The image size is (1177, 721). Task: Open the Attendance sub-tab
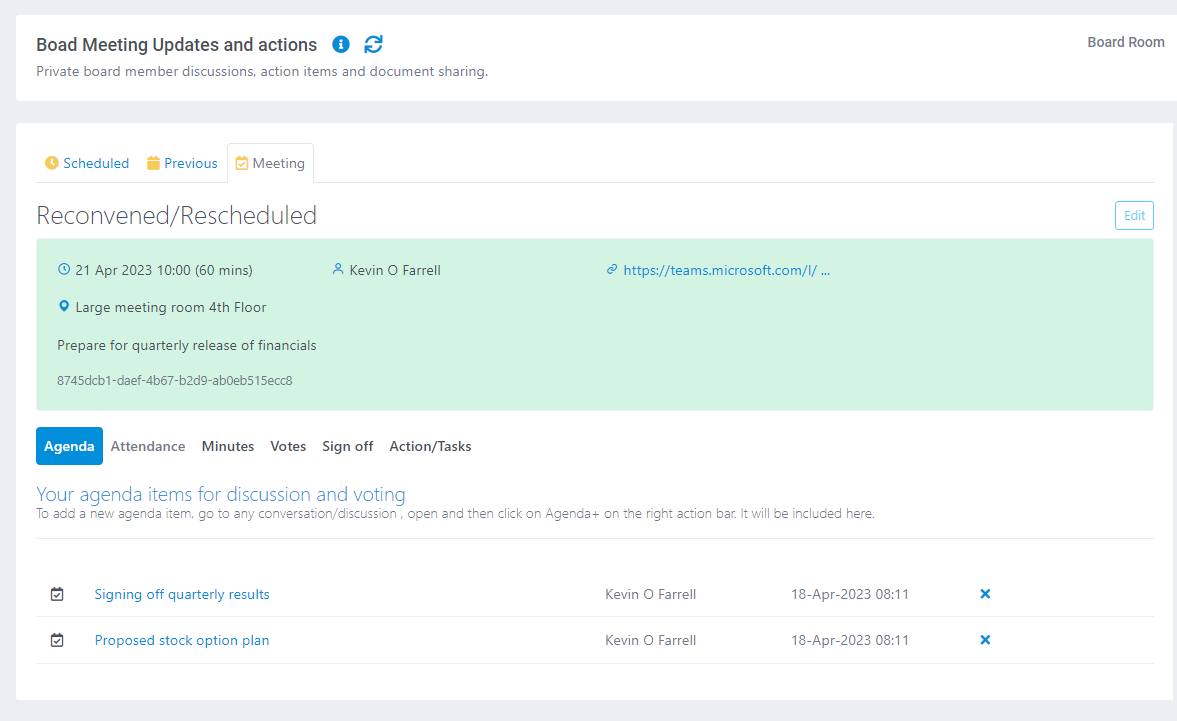coord(148,446)
